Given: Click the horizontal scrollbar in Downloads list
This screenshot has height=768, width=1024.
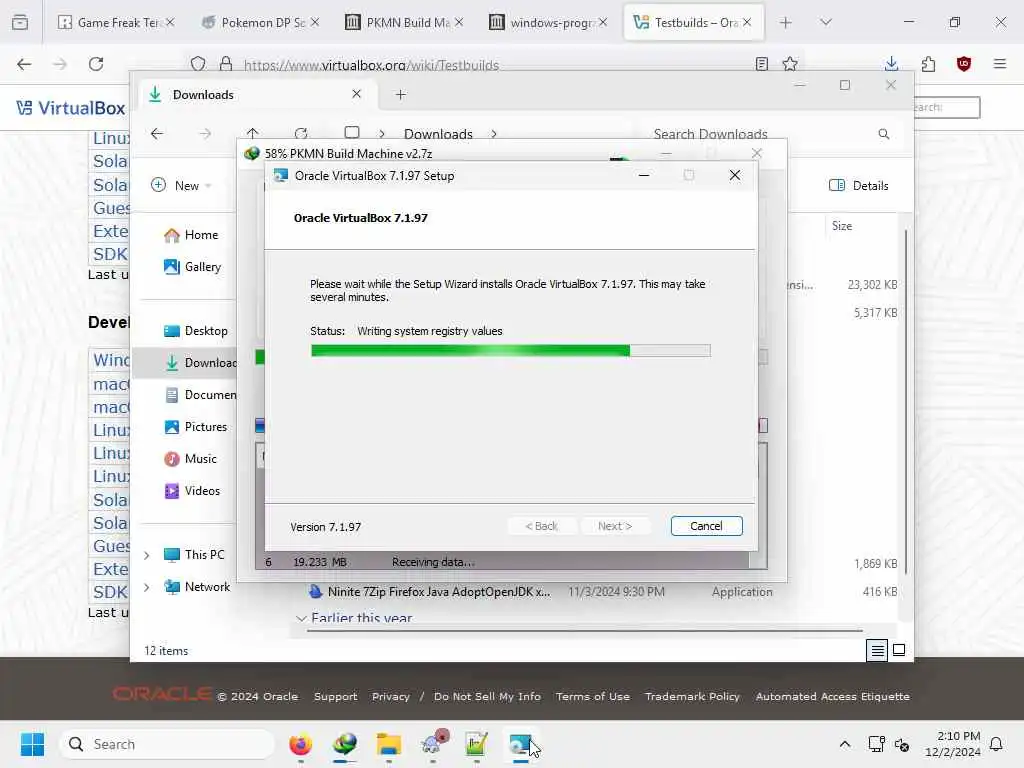Looking at the screenshot, I should pos(585,632).
